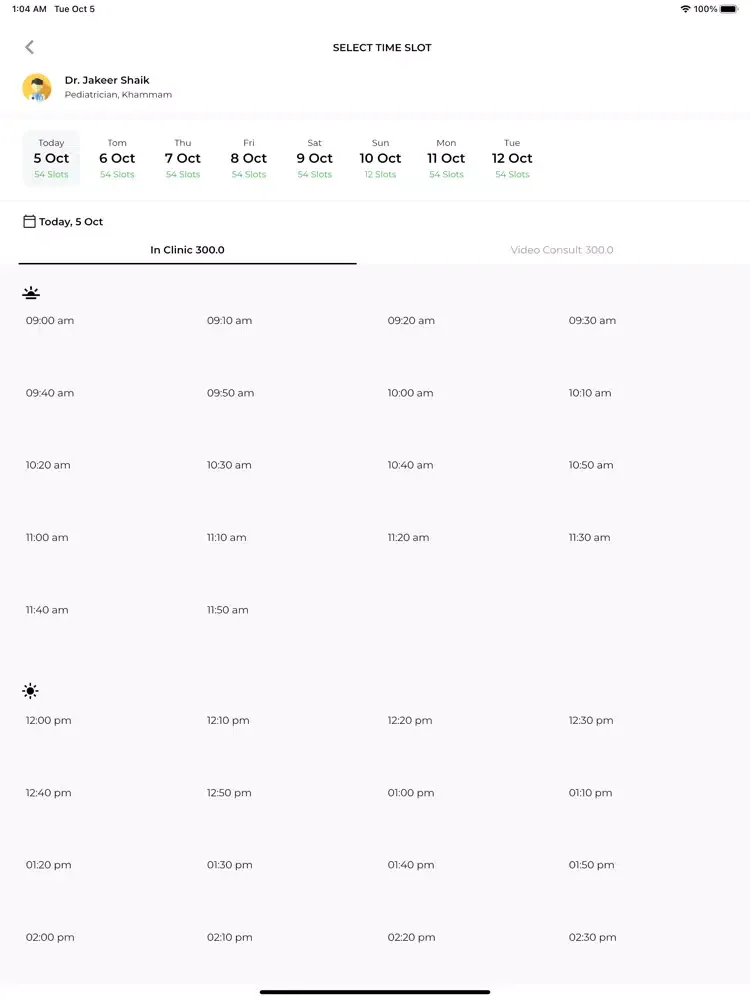Choose 11:40 am time
Viewport: 750px width, 1000px height.
click(47, 610)
